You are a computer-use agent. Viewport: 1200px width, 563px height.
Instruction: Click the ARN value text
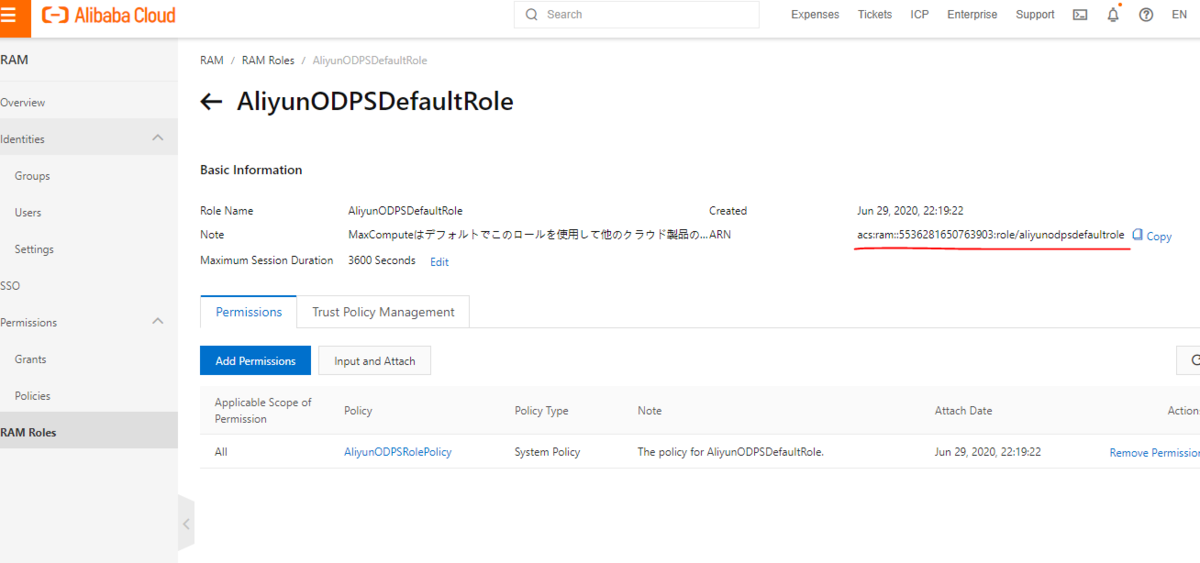coord(991,235)
